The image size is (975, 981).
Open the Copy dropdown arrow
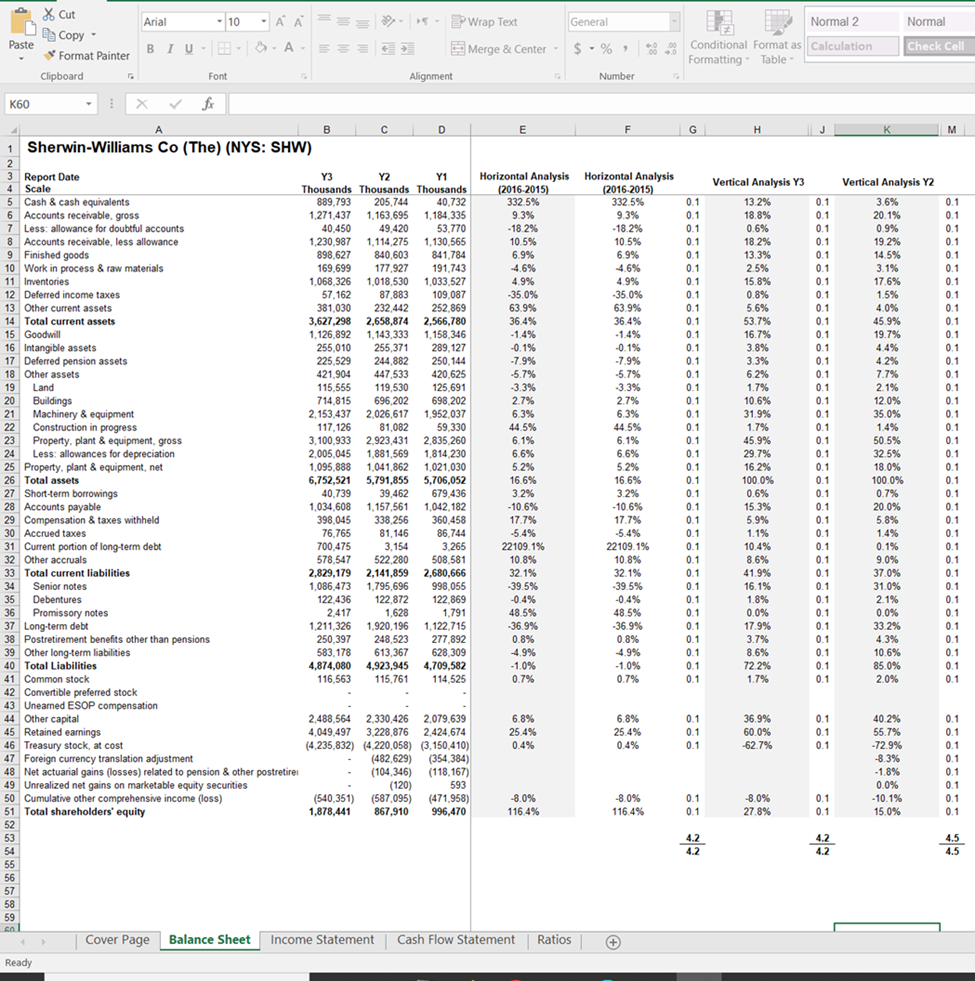pos(94,35)
